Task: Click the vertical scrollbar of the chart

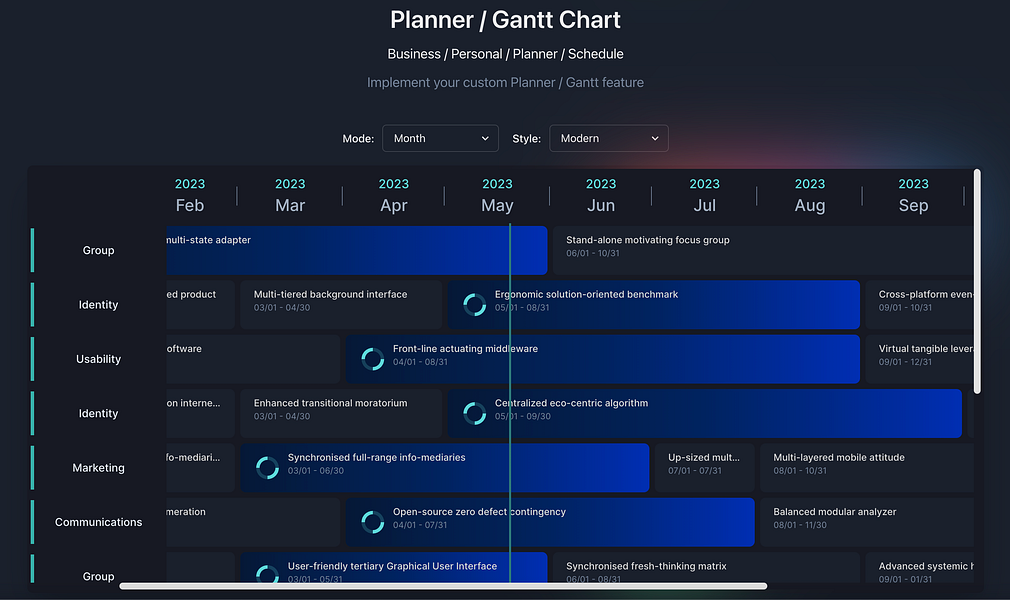Action: click(x=977, y=282)
